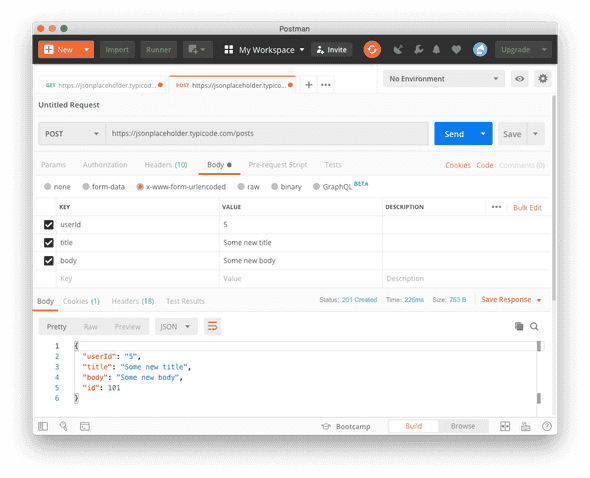Click the Bootcamp graduation cap icon
Screen dimensions: 590x478
click(x=326, y=426)
